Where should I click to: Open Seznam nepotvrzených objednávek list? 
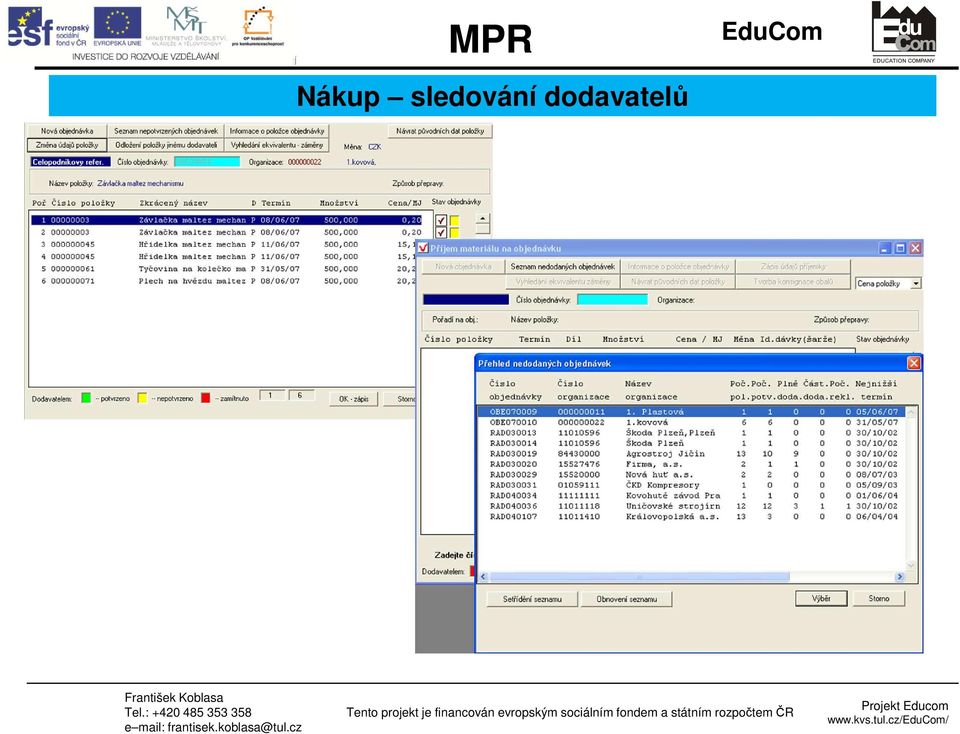coord(165,131)
